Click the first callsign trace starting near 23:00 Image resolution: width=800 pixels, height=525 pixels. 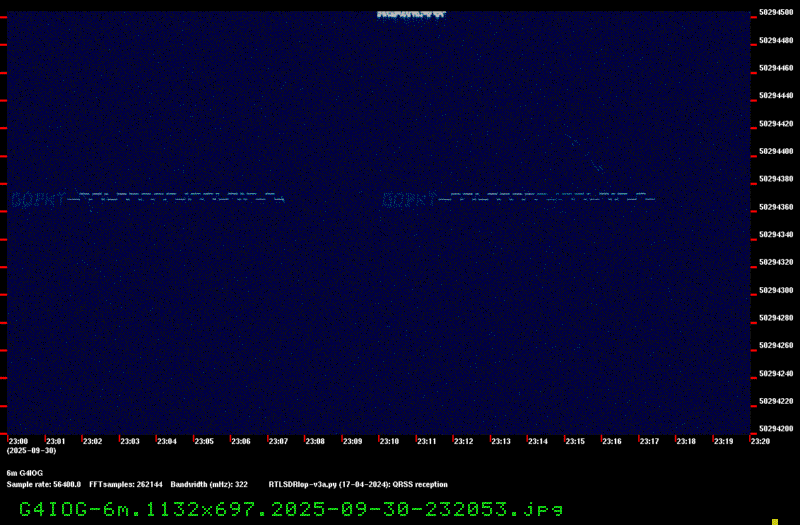[x=147, y=199]
